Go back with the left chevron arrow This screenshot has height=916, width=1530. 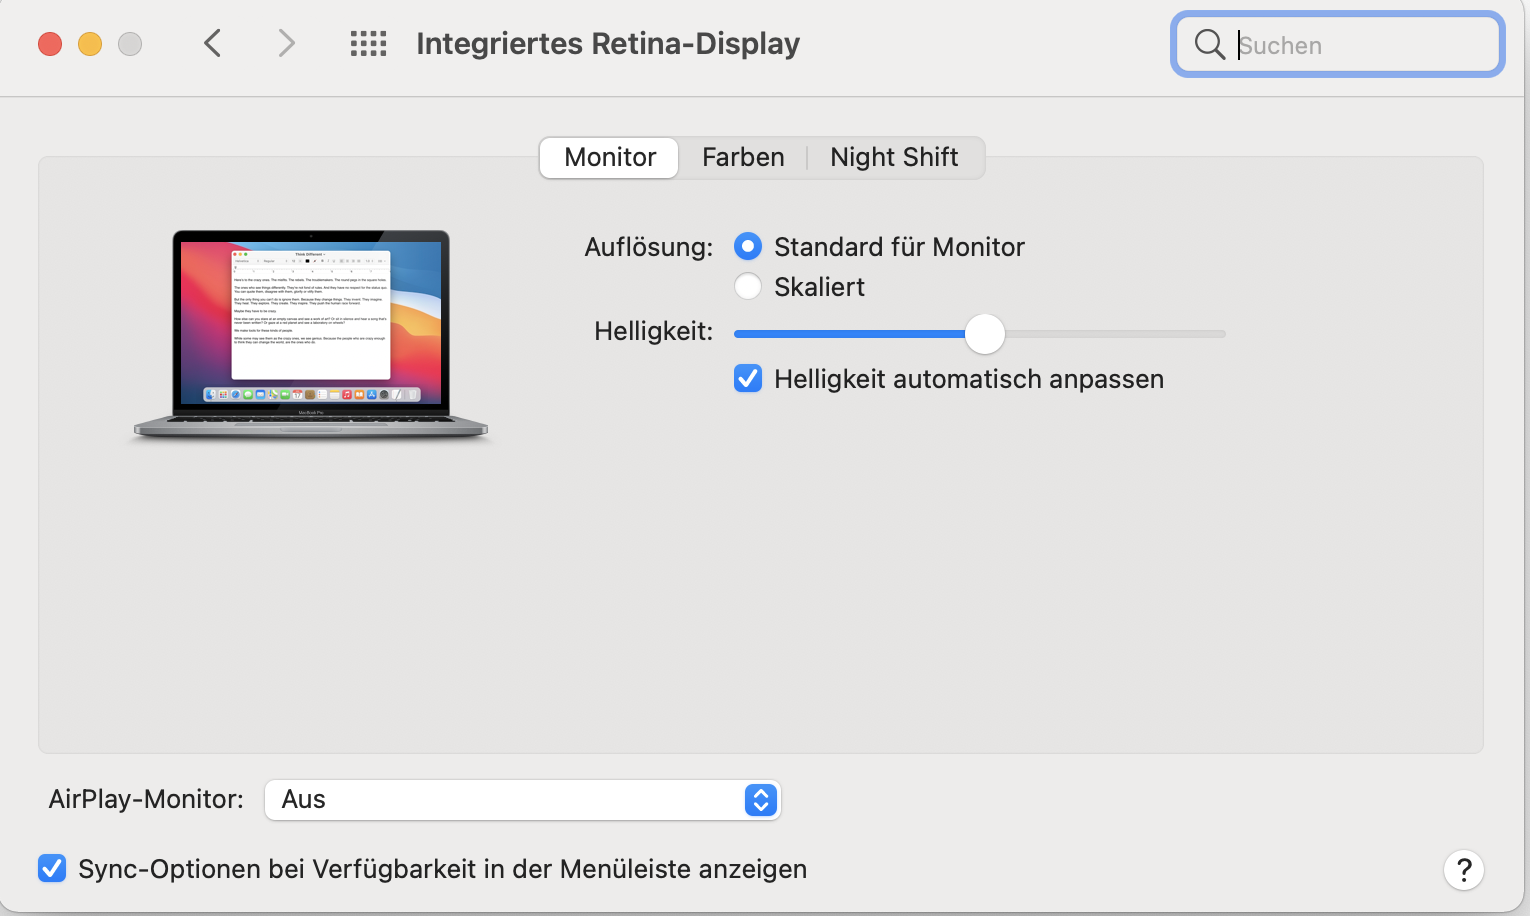click(212, 43)
